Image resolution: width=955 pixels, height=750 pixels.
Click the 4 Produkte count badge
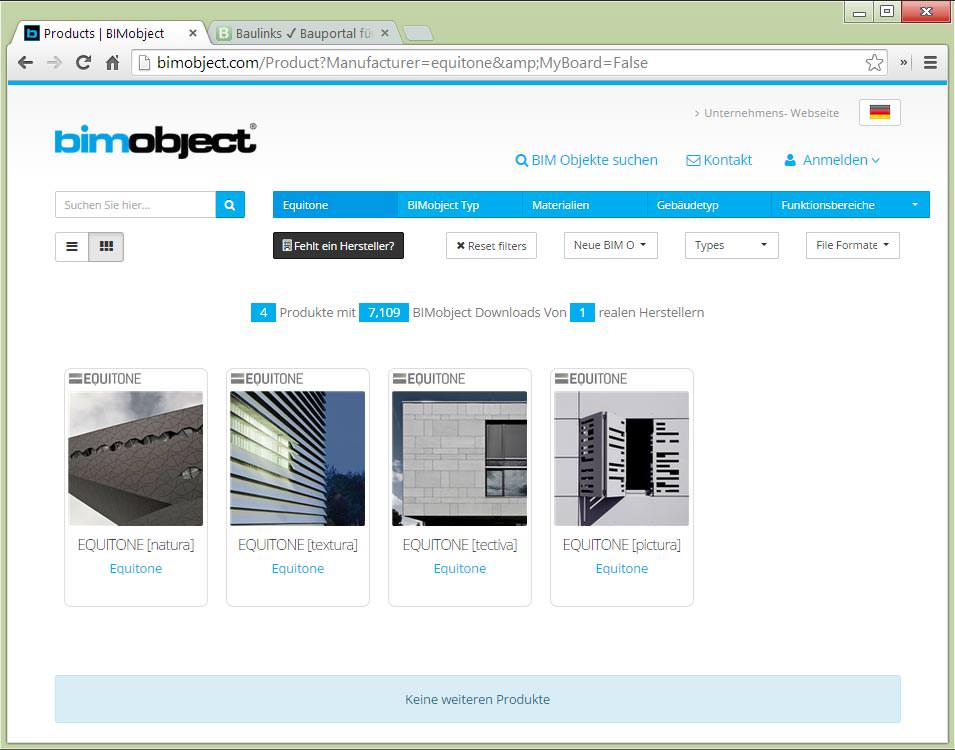[263, 313]
